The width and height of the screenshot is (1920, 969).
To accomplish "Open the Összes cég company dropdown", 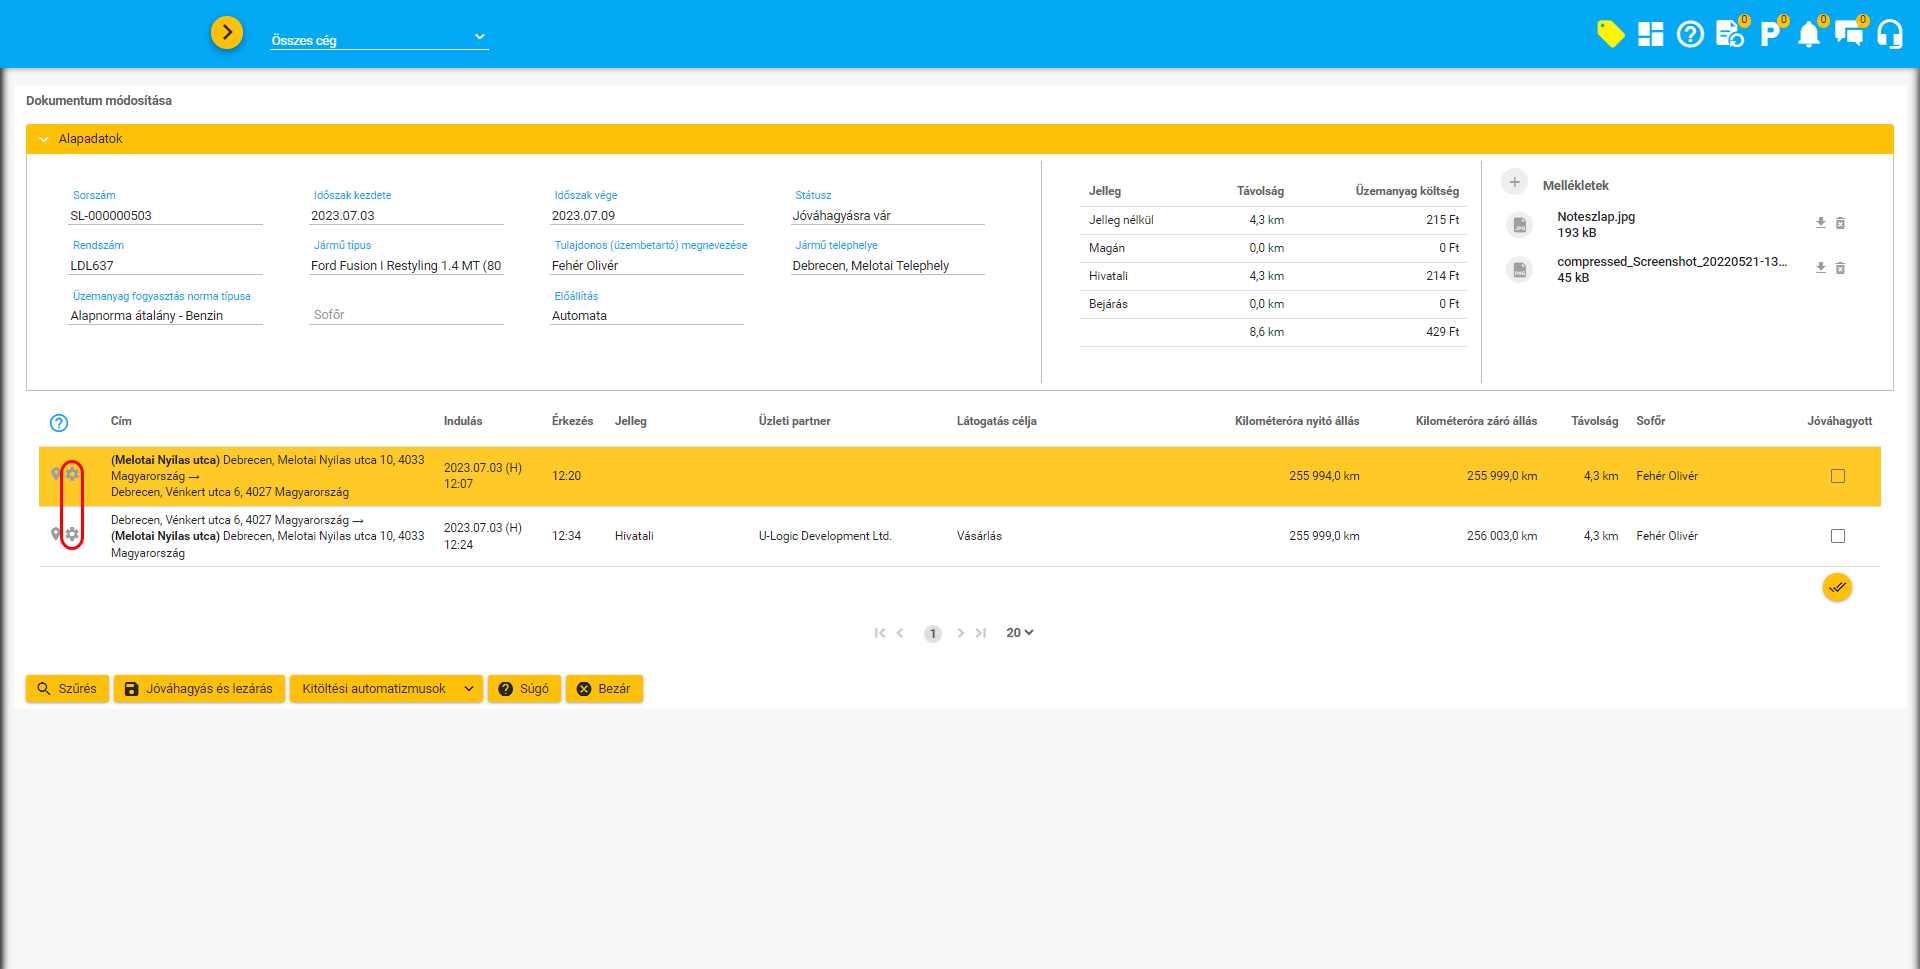I will pyautogui.click(x=379, y=39).
